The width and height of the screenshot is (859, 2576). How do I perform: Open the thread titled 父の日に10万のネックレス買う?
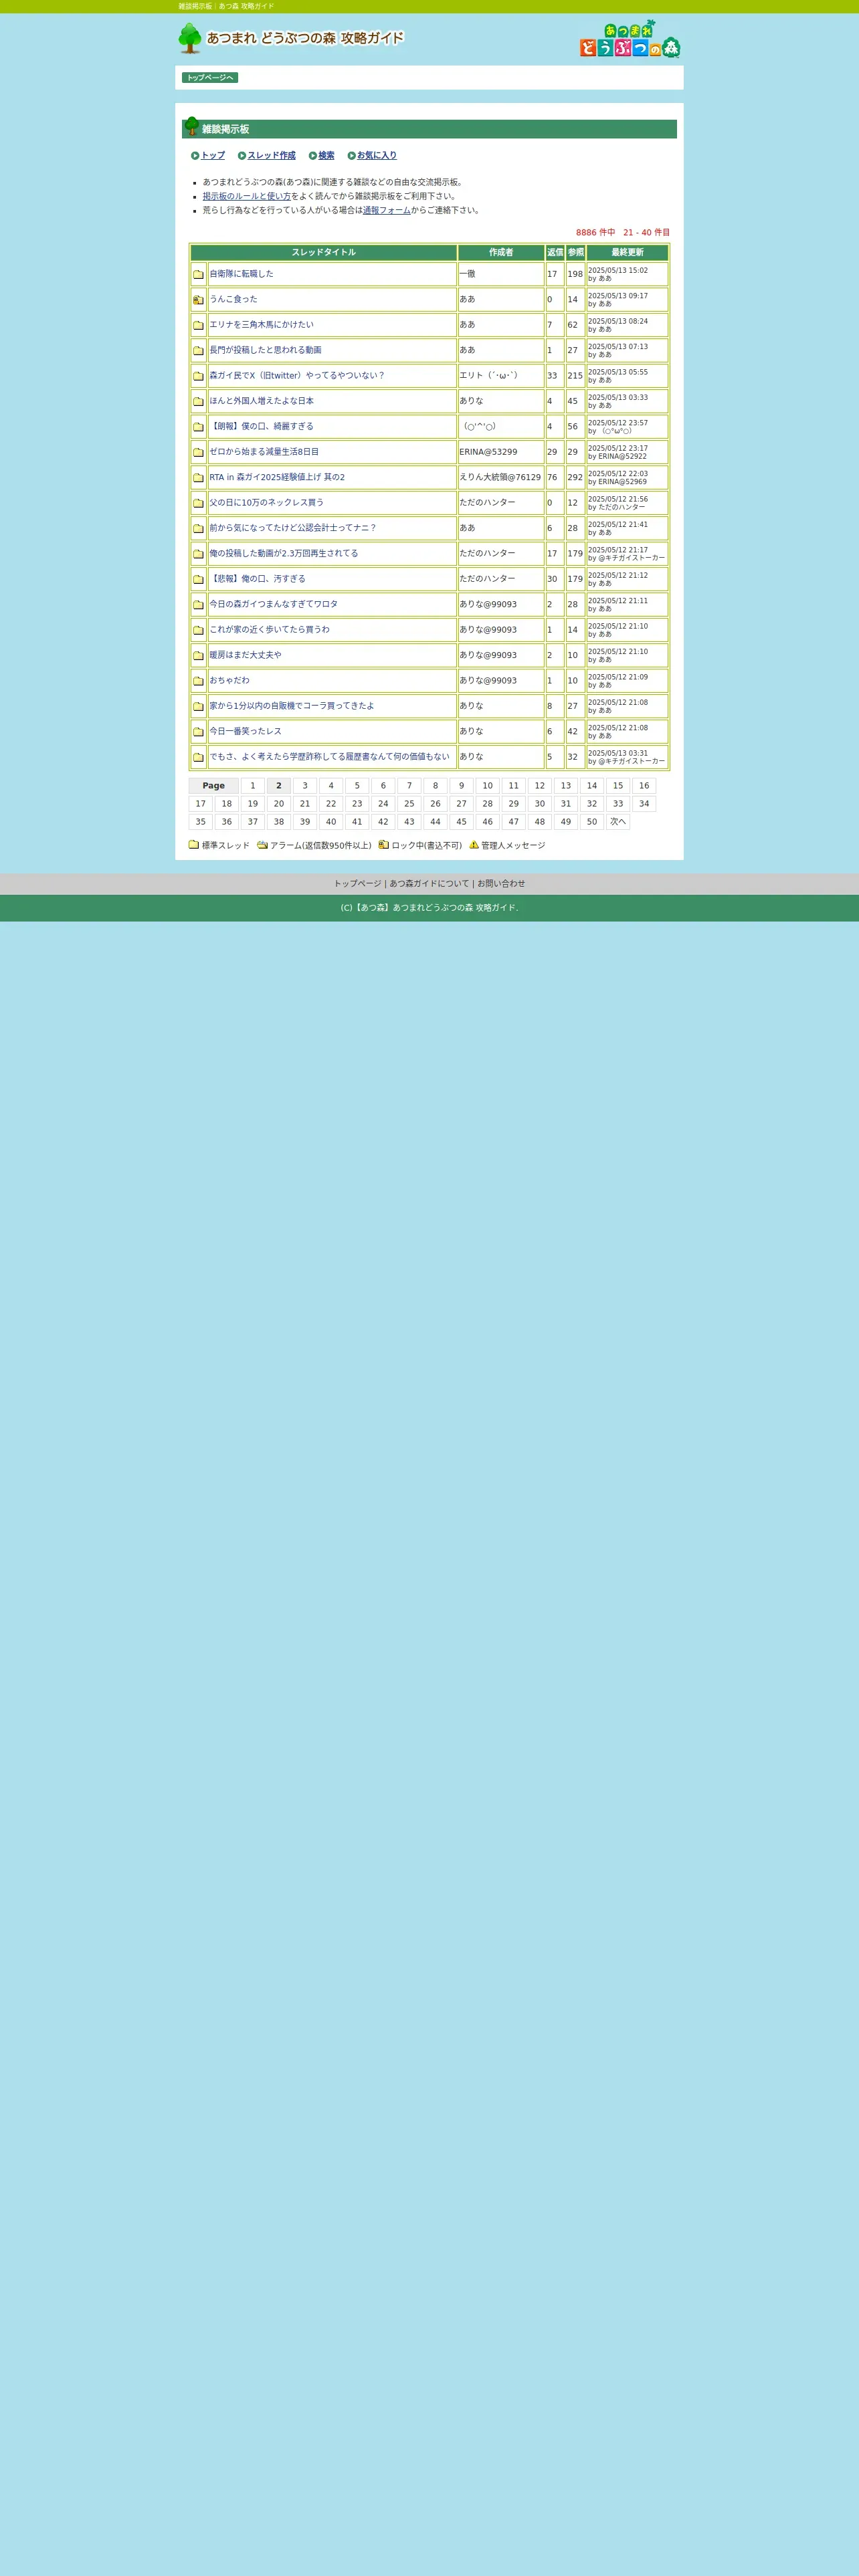(267, 503)
